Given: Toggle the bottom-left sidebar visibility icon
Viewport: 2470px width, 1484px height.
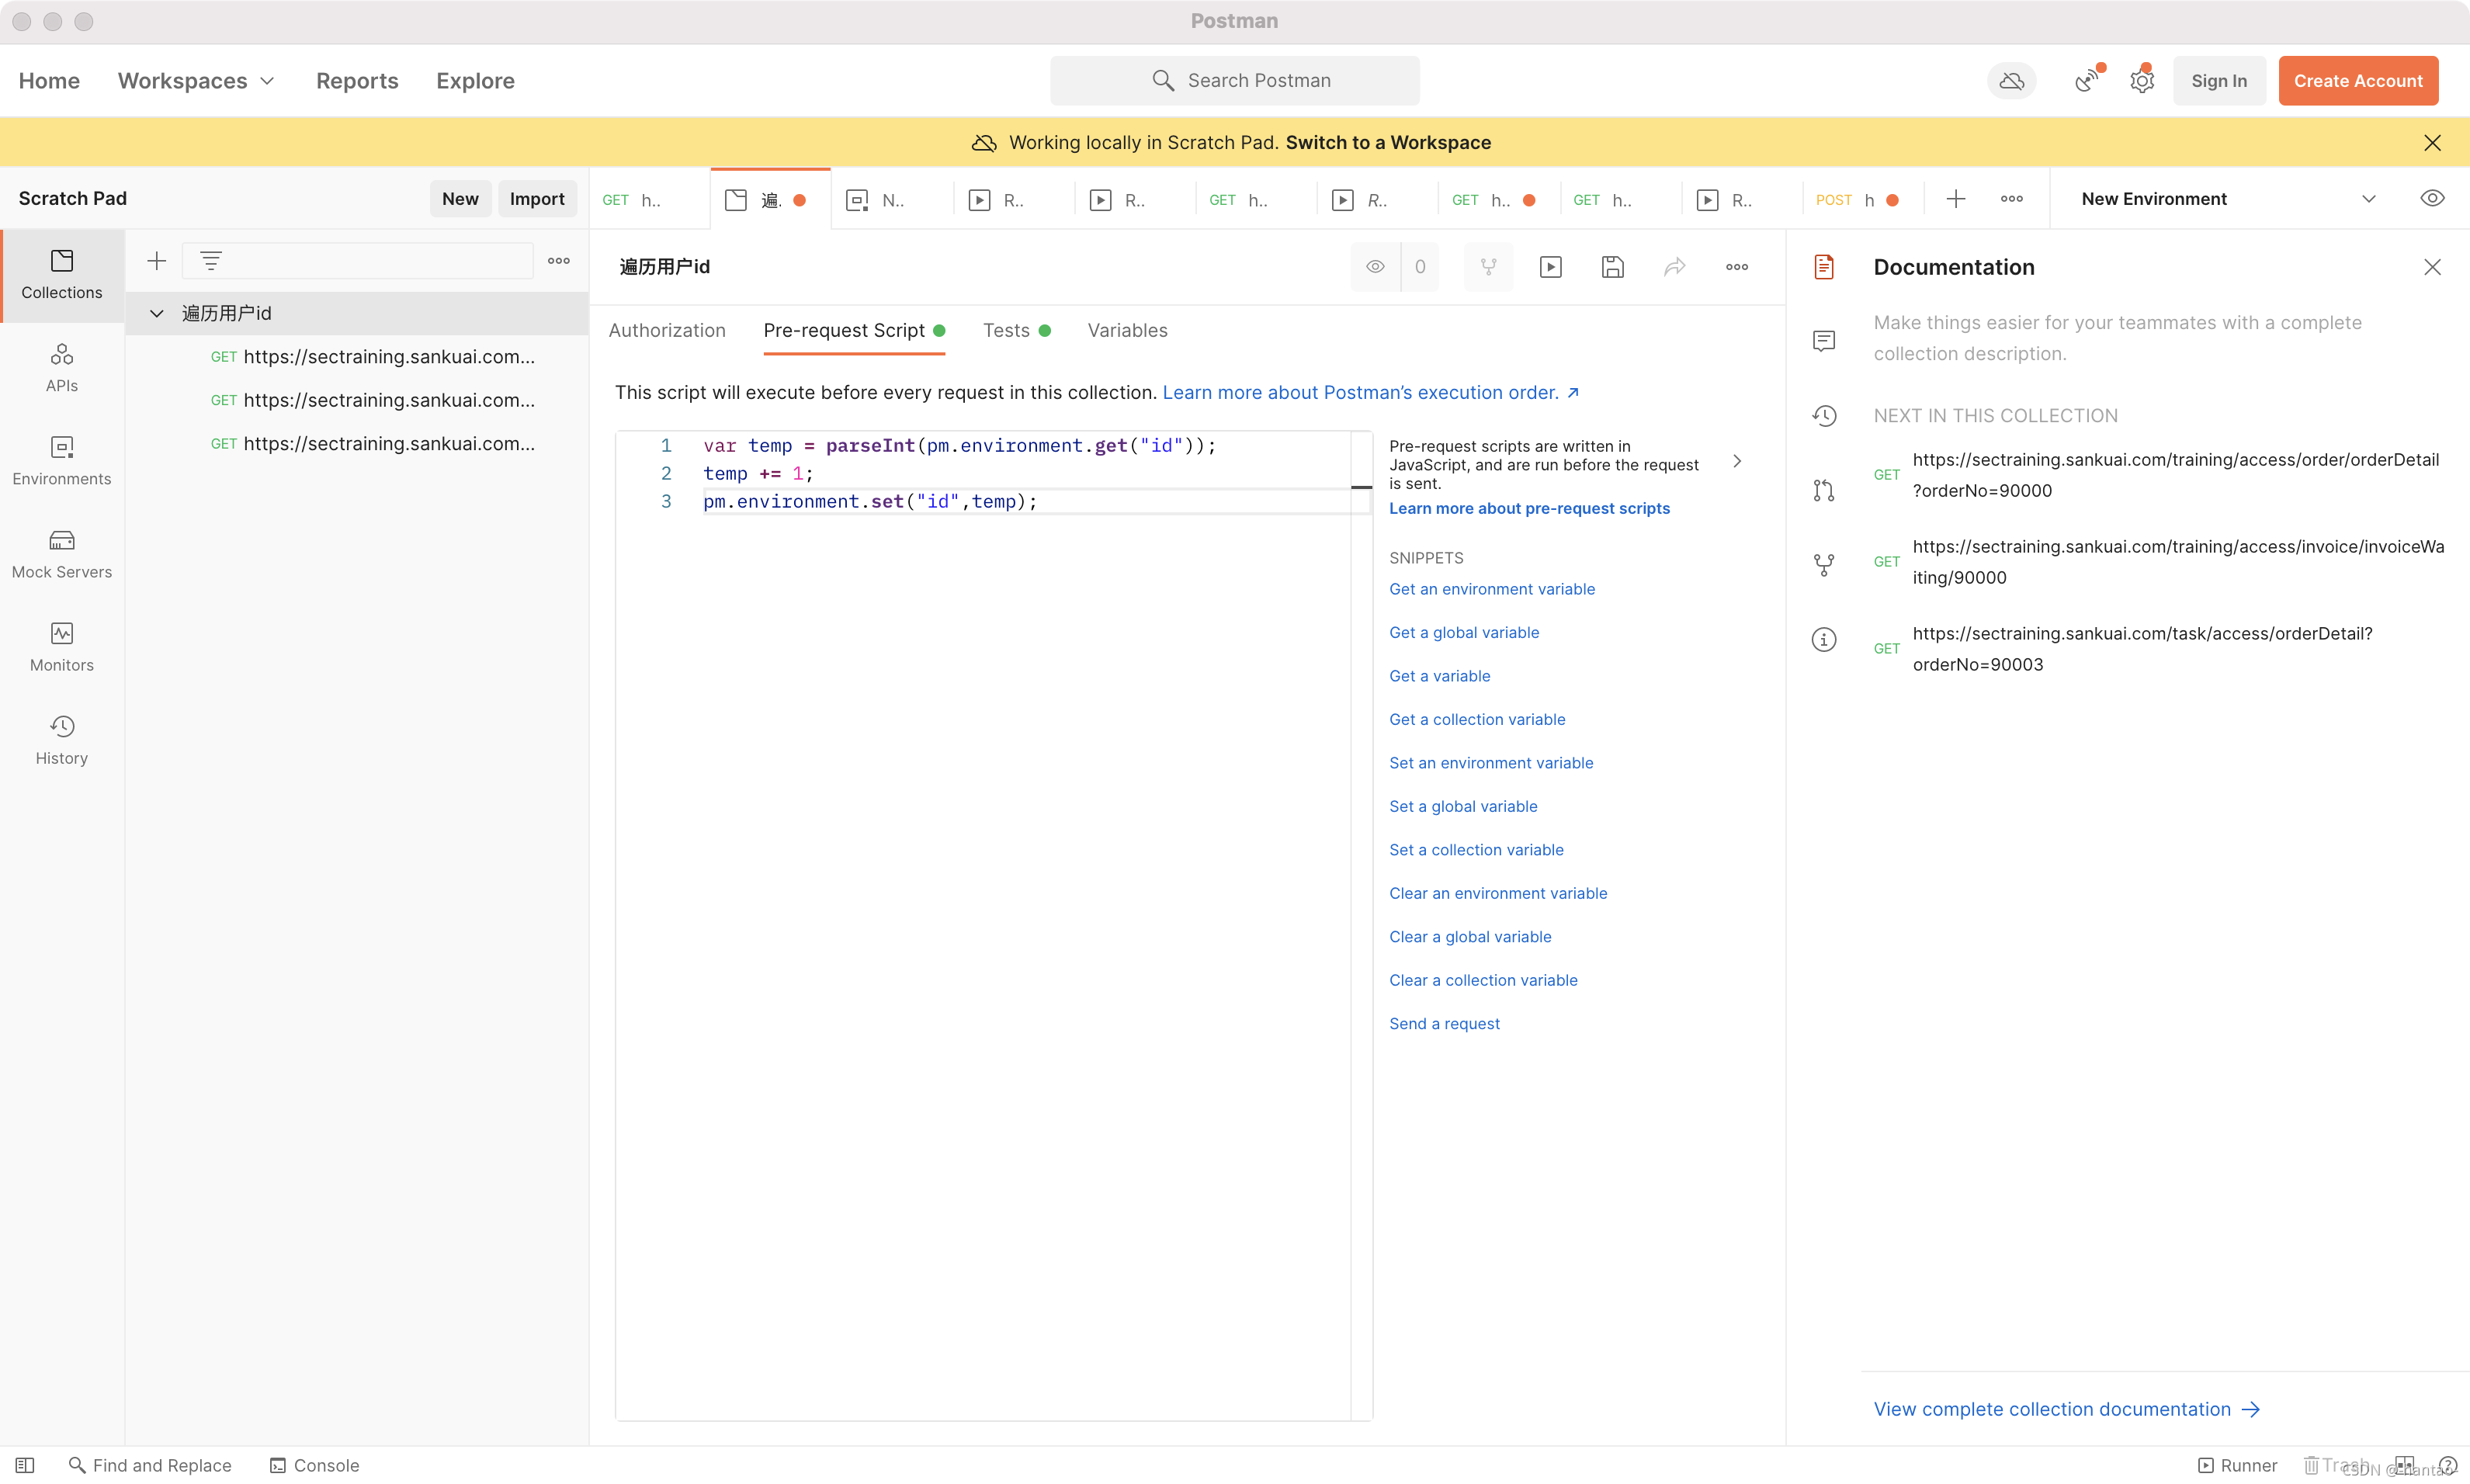Looking at the screenshot, I should click(x=25, y=1465).
